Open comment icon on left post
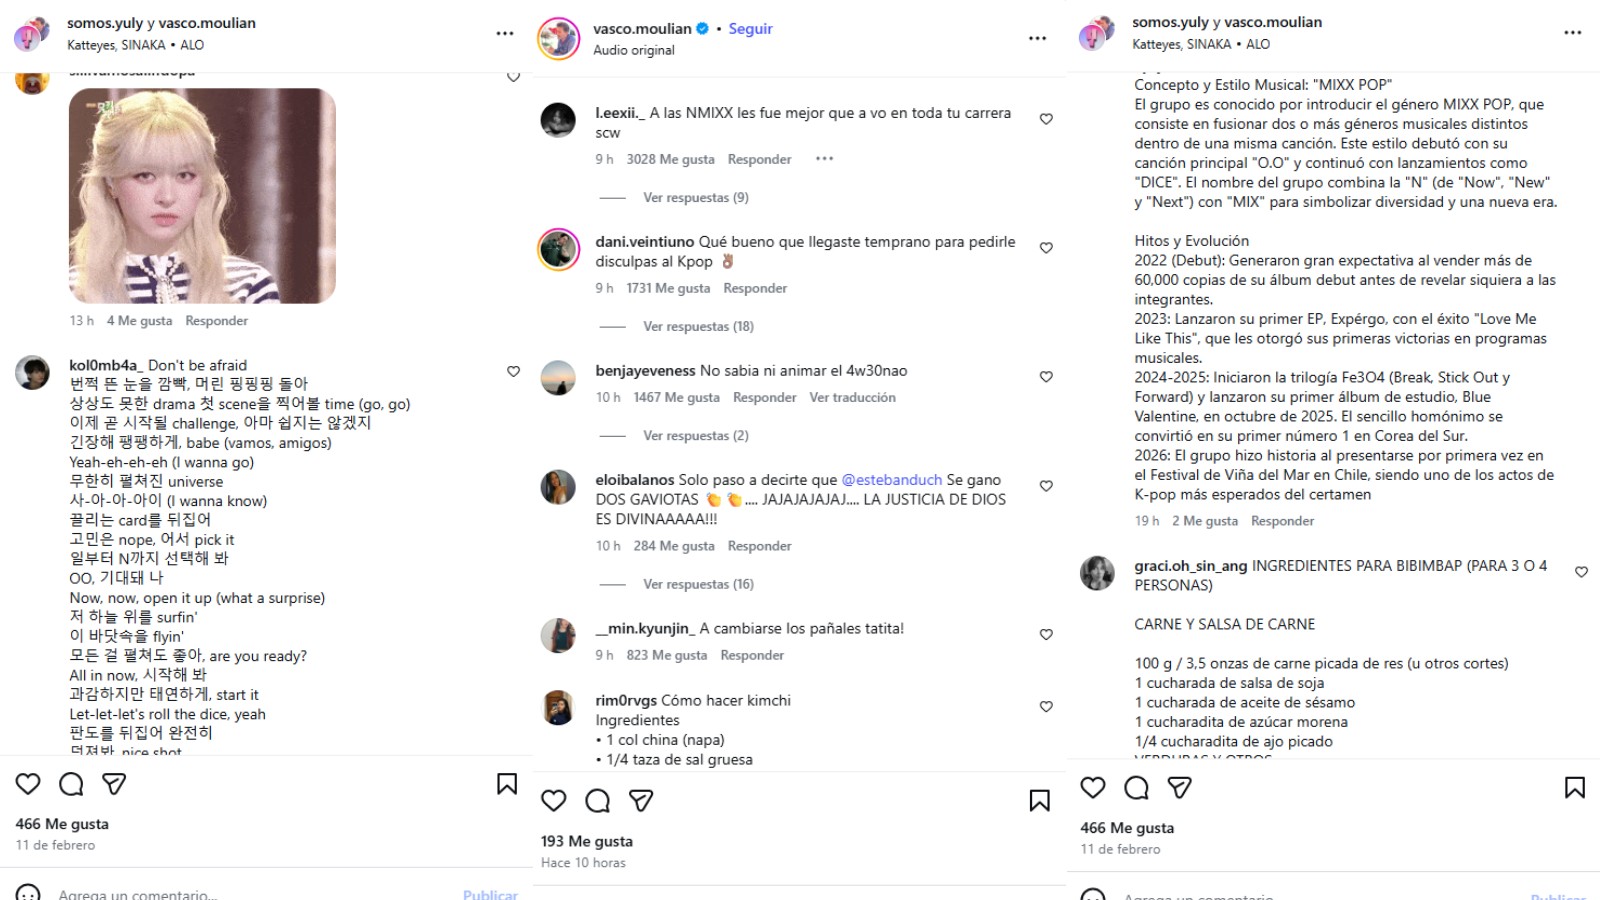The image size is (1600, 900). tap(71, 784)
